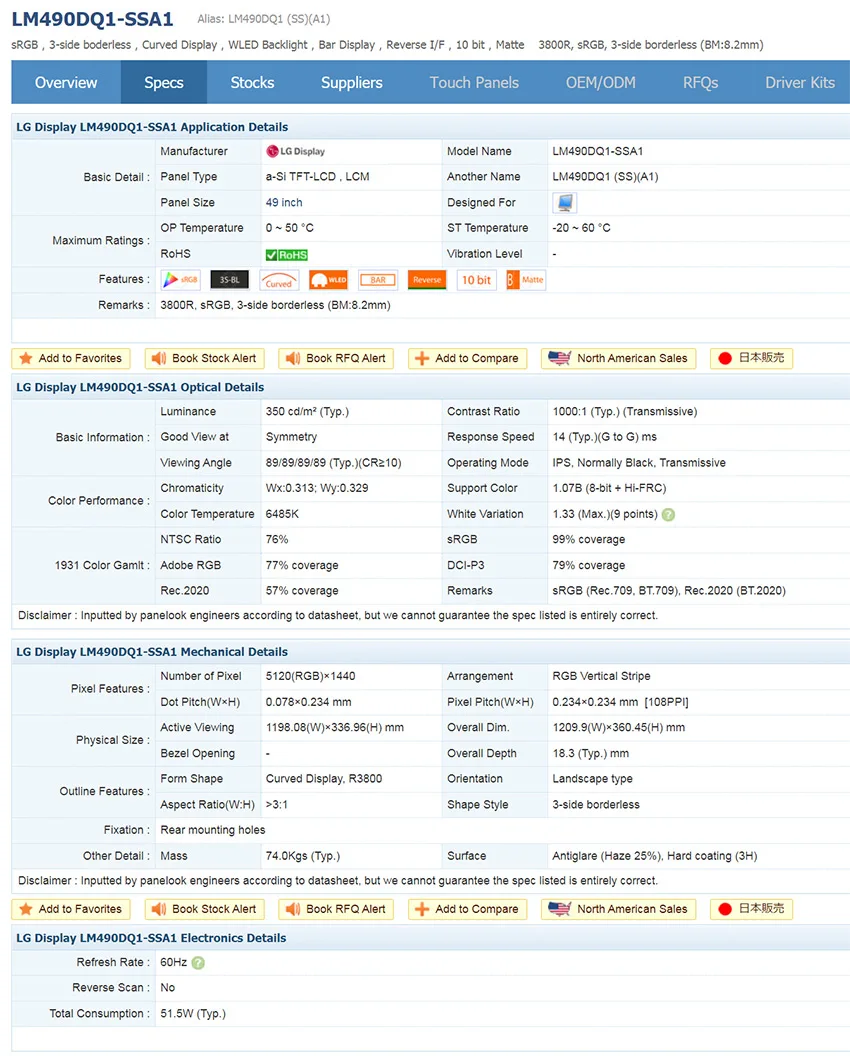Click Overall Dim. value 1209.9(W)×360.45(H) mm
This screenshot has width=850, height=1056.
(618, 727)
